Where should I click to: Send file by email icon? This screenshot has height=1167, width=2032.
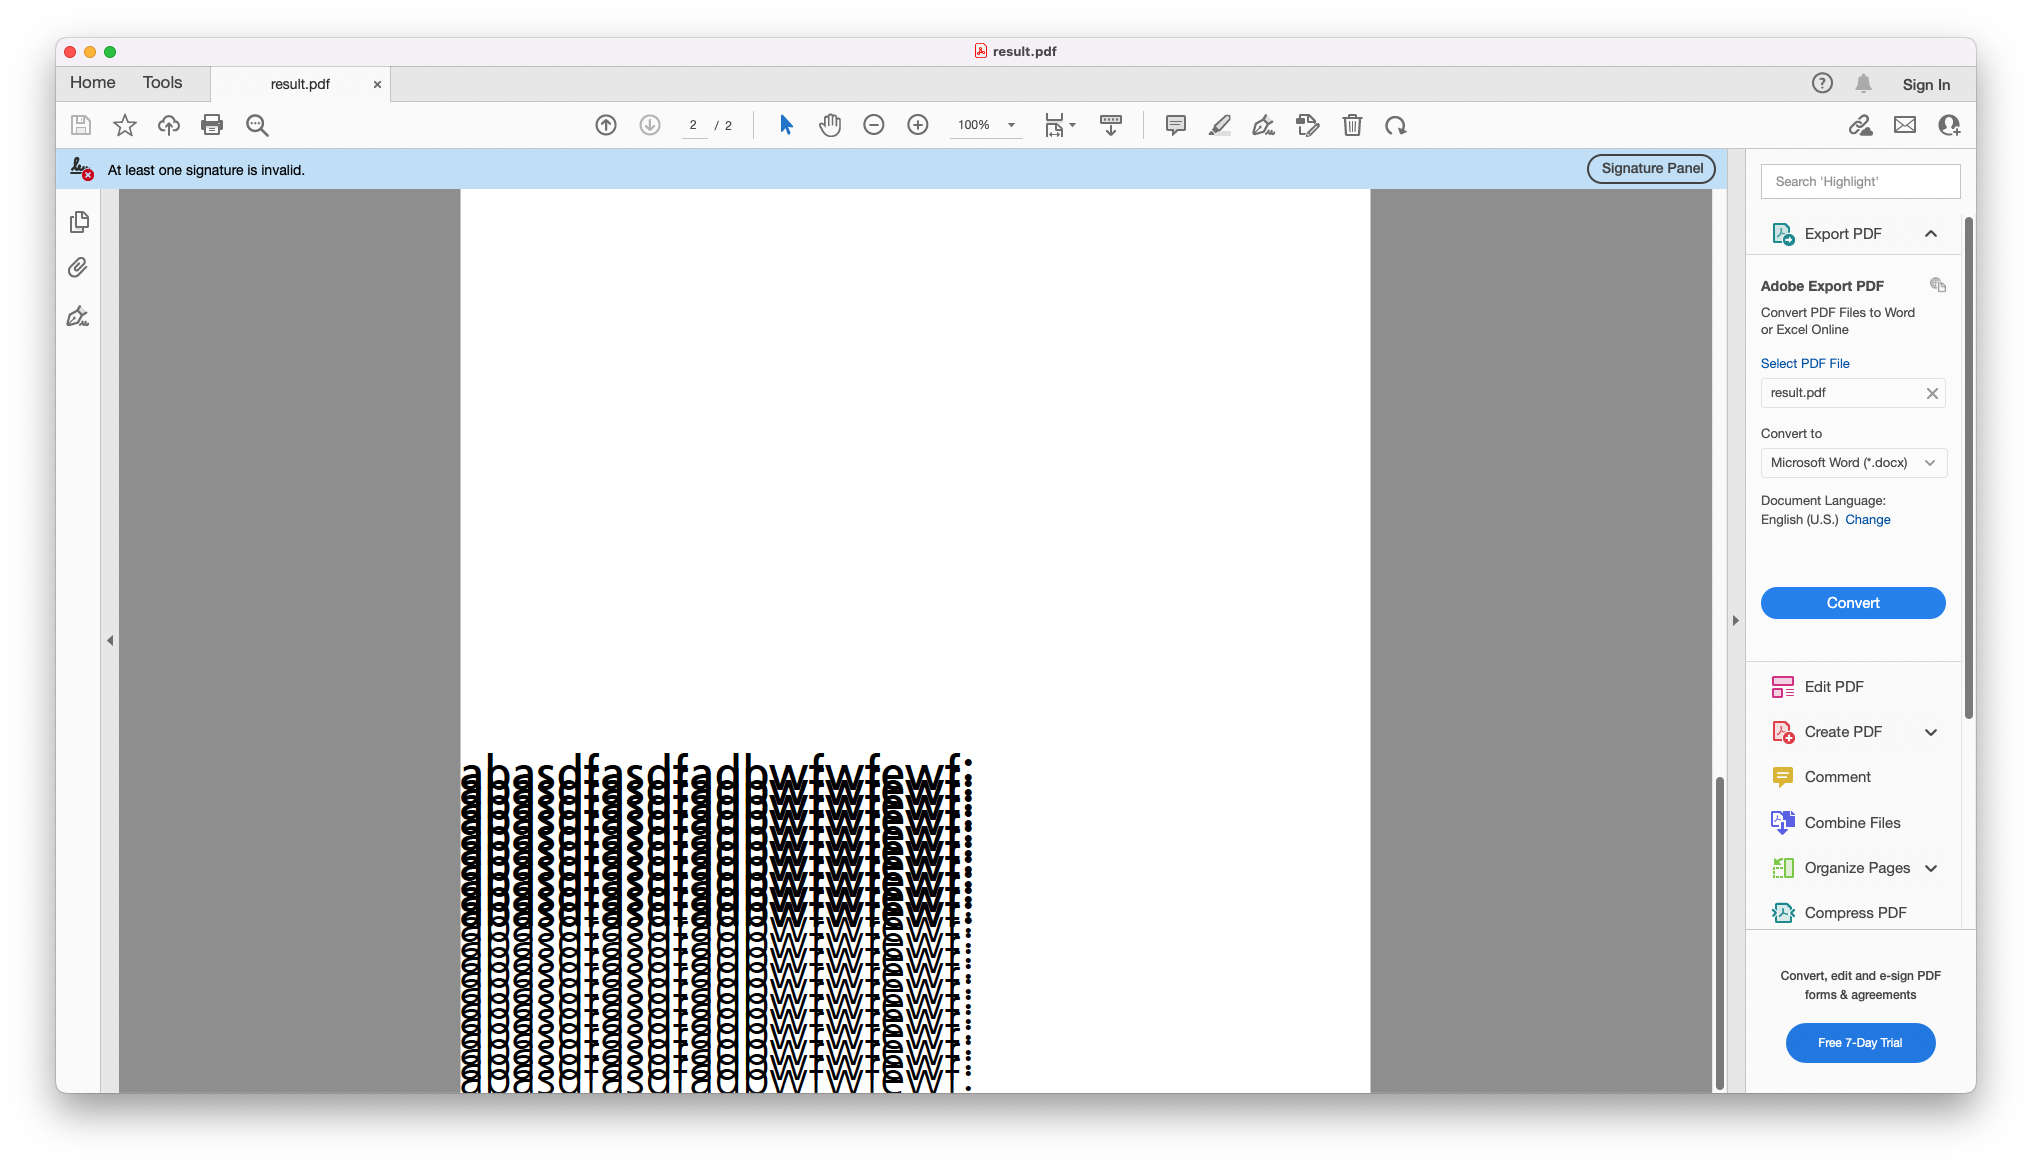[x=1905, y=125]
